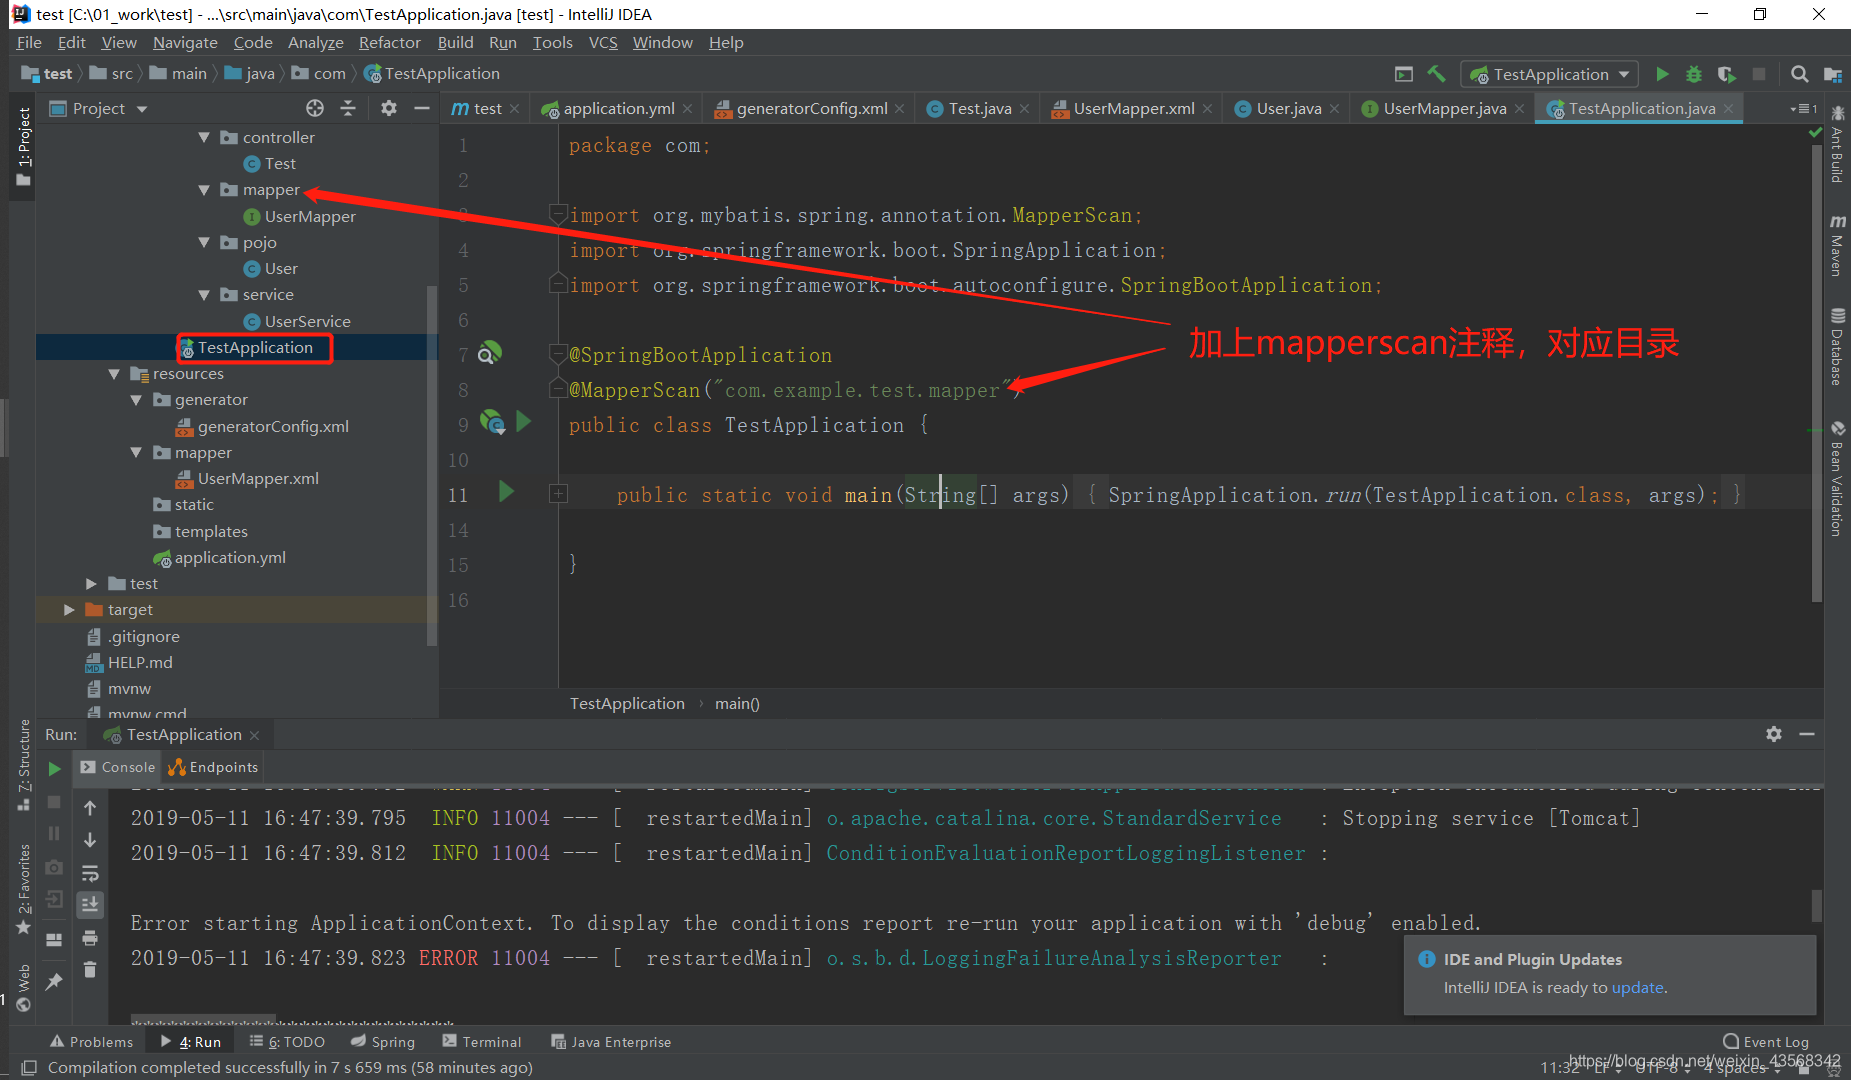The height and width of the screenshot is (1080, 1851).
Task: Toggle soft-wrap in the console
Action: 90,873
